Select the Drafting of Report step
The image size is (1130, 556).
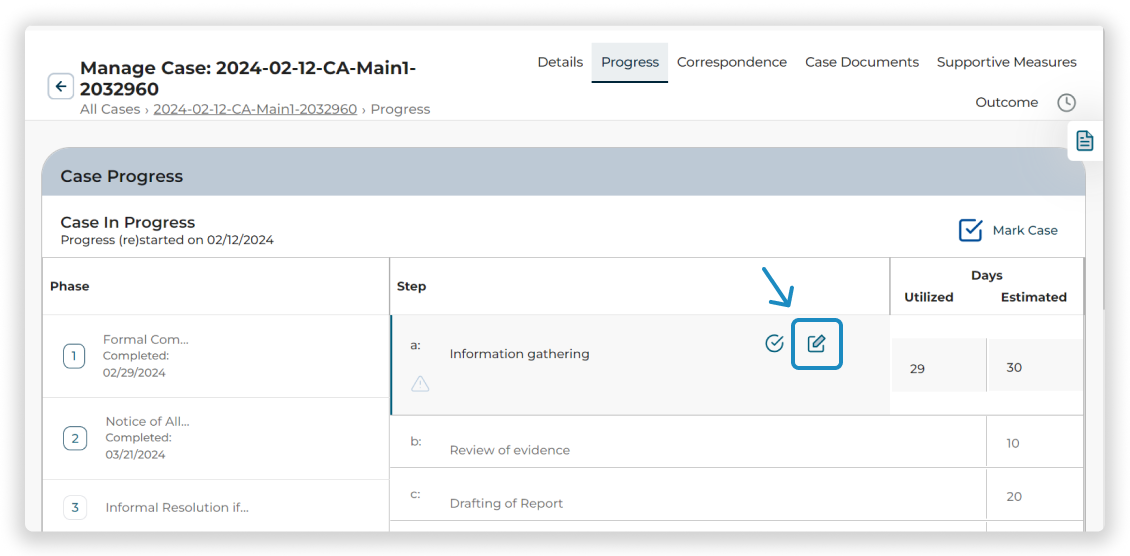[506, 503]
